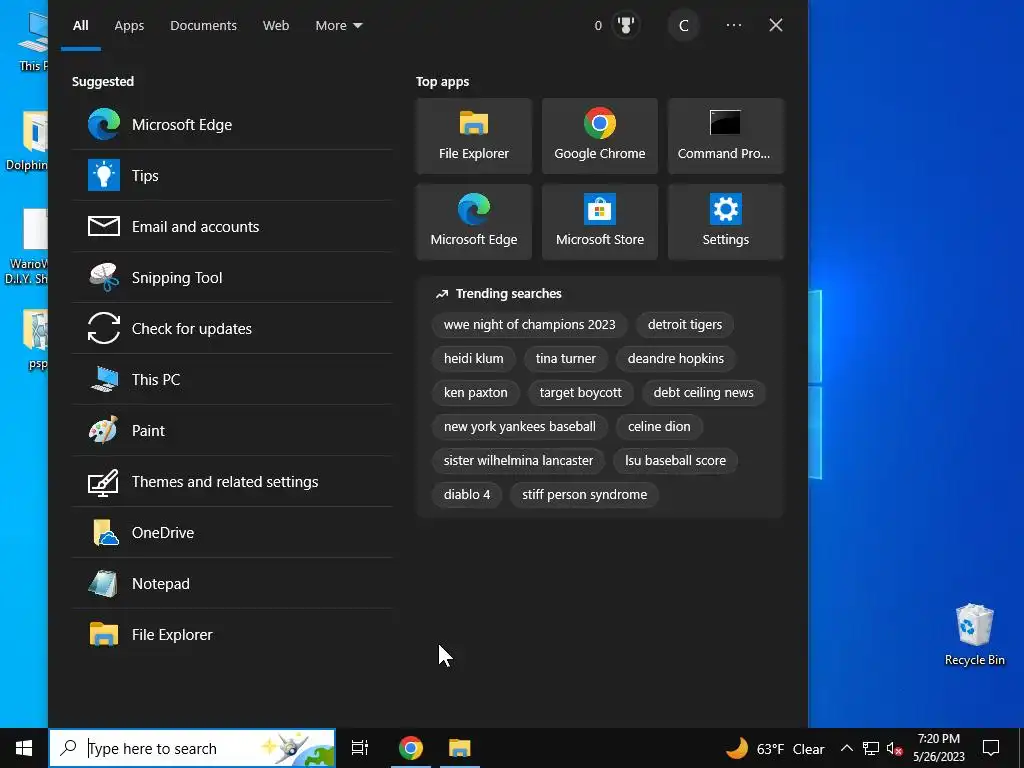
Task: Click File Explorer icon on taskbar
Action: [x=460, y=748]
